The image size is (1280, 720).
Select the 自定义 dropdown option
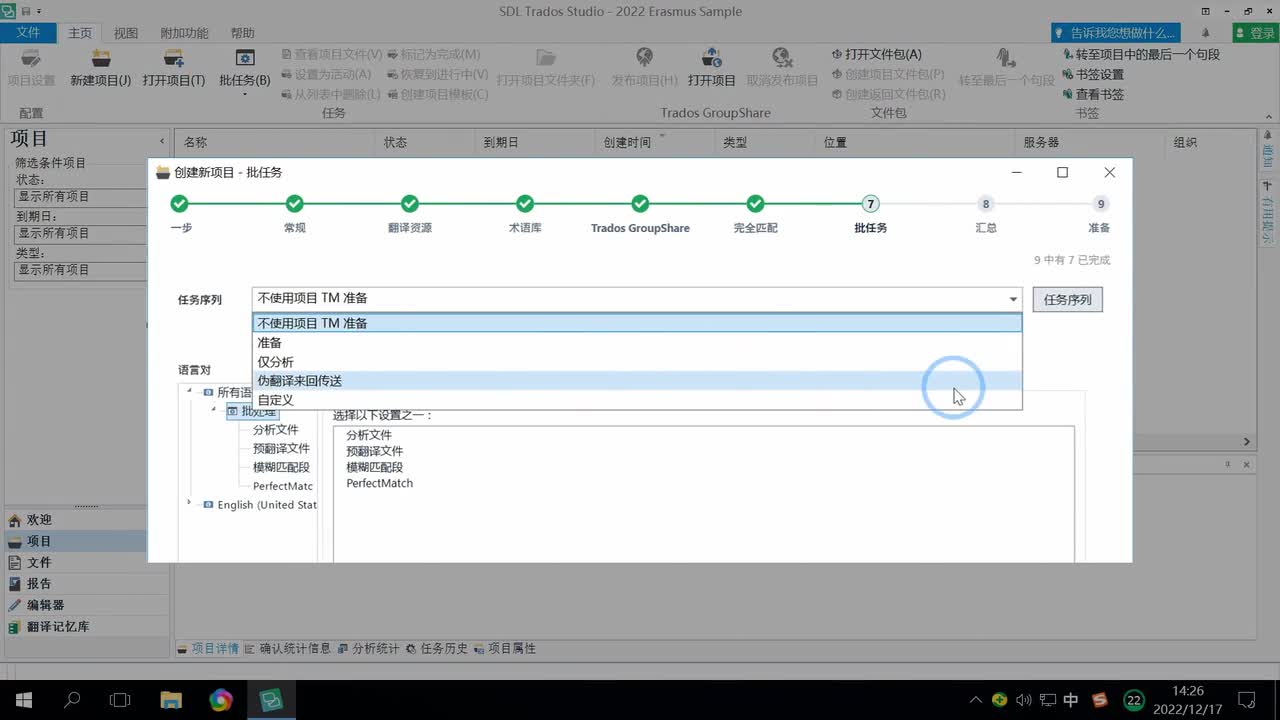[637, 400]
